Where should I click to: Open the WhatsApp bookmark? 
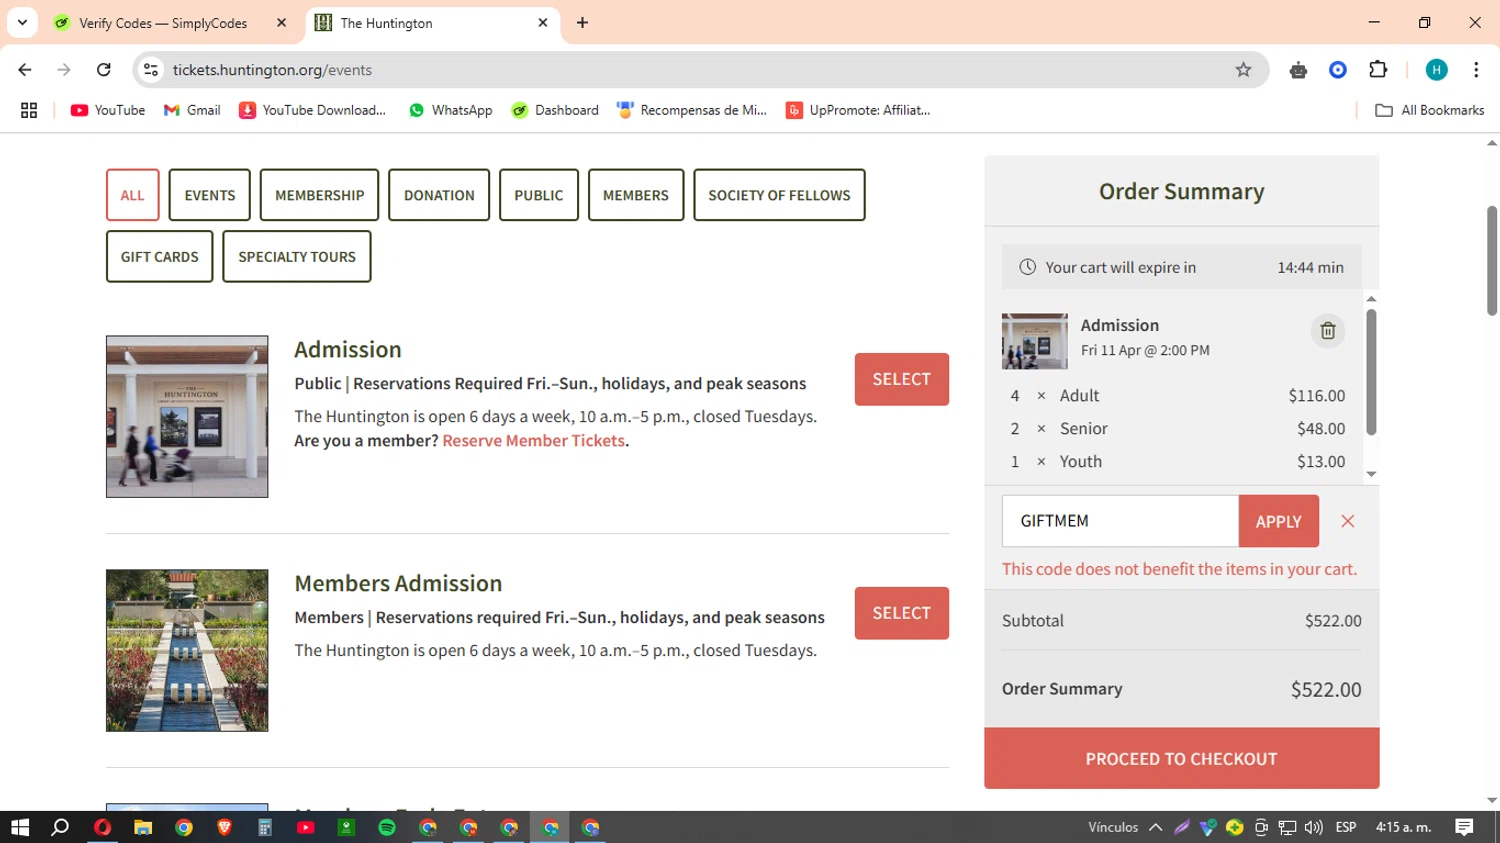(x=450, y=110)
